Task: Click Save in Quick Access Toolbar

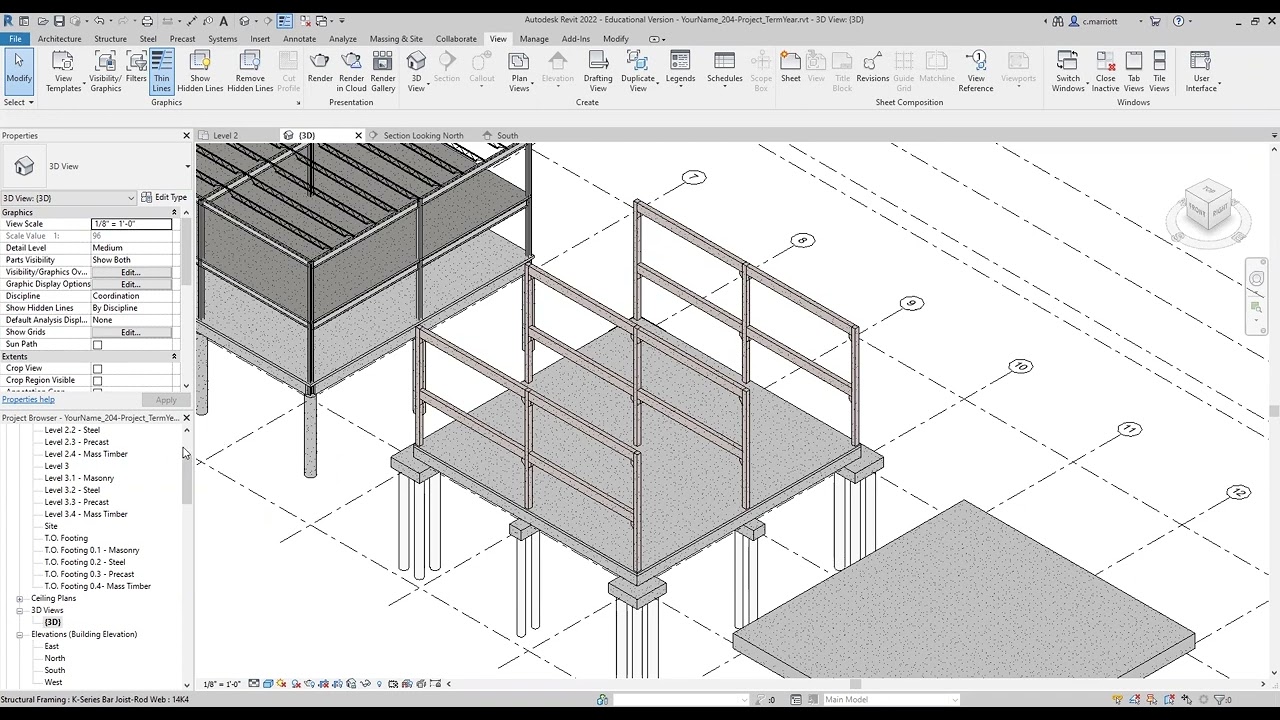Action: tap(59, 21)
